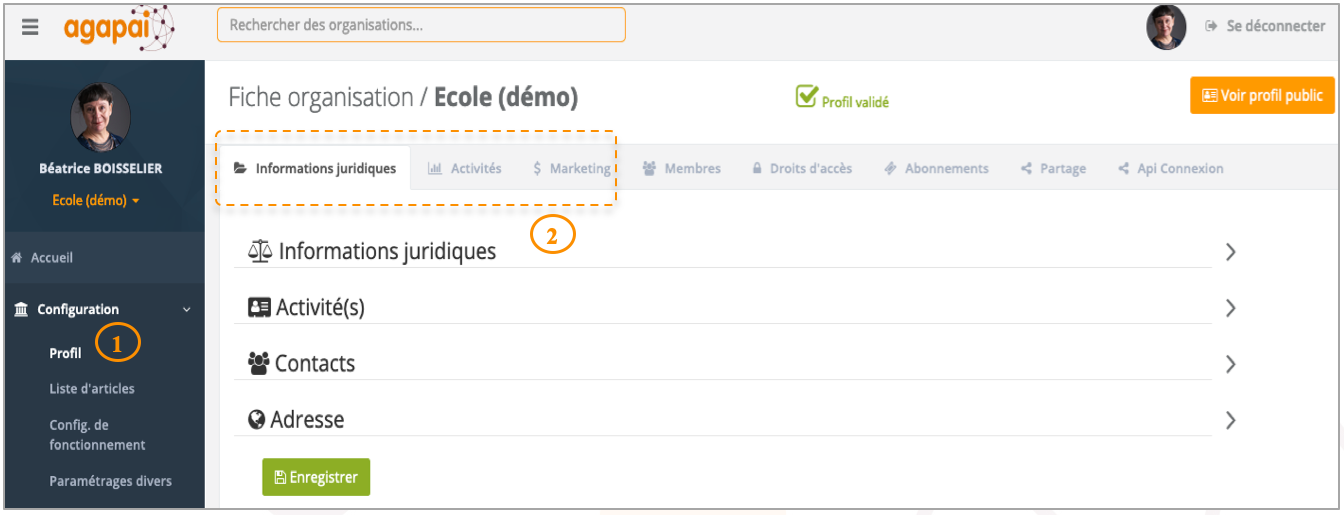Click the ID card icon beside Activité(s)
This screenshot has width=1344, height=515.
[260, 307]
